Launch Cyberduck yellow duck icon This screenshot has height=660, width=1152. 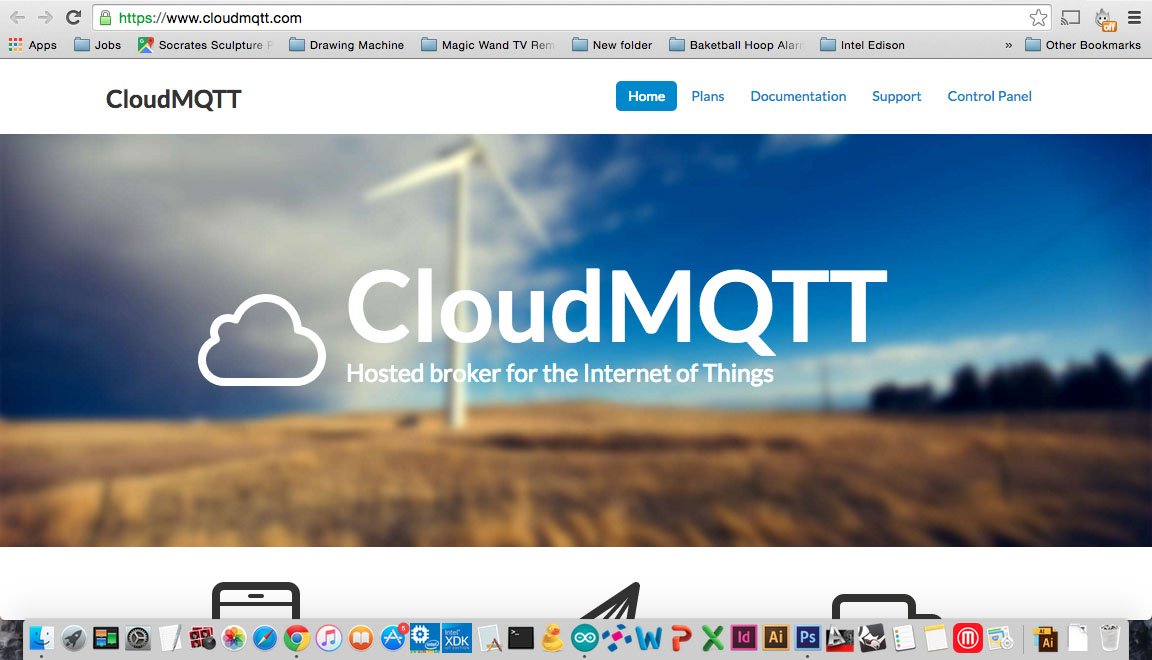click(552, 638)
